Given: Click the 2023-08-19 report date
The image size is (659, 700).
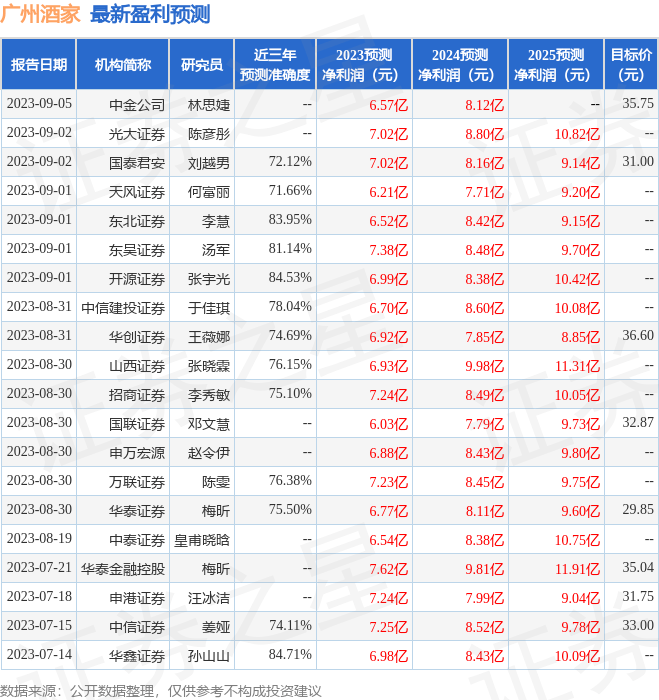Looking at the screenshot, I should click(x=39, y=539).
